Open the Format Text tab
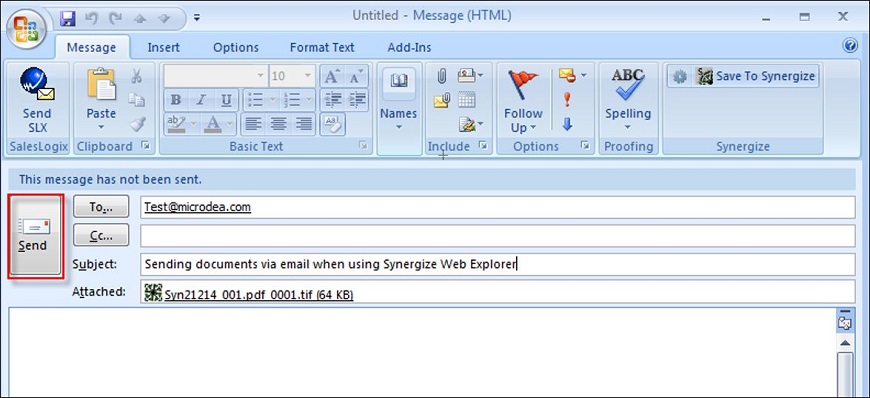This screenshot has height=398, width=870. (x=322, y=48)
